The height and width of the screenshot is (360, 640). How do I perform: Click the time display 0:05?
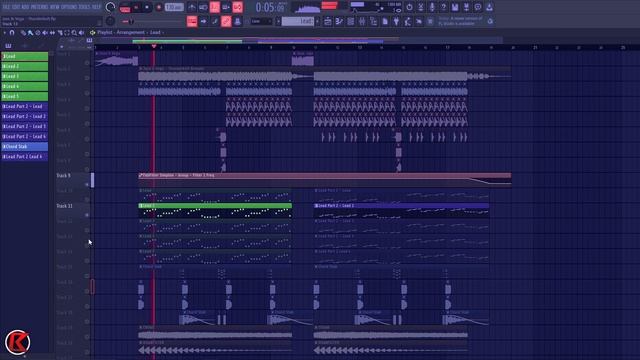(x=271, y=7)
